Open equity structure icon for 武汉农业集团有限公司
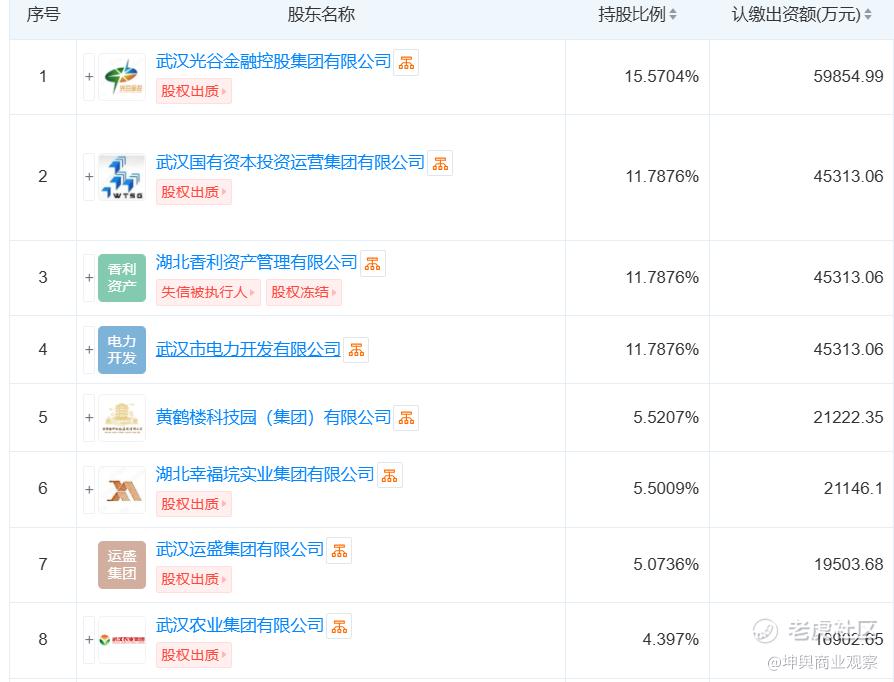The height and width of the screenshot is (682, 894). [x=339, y=627]
